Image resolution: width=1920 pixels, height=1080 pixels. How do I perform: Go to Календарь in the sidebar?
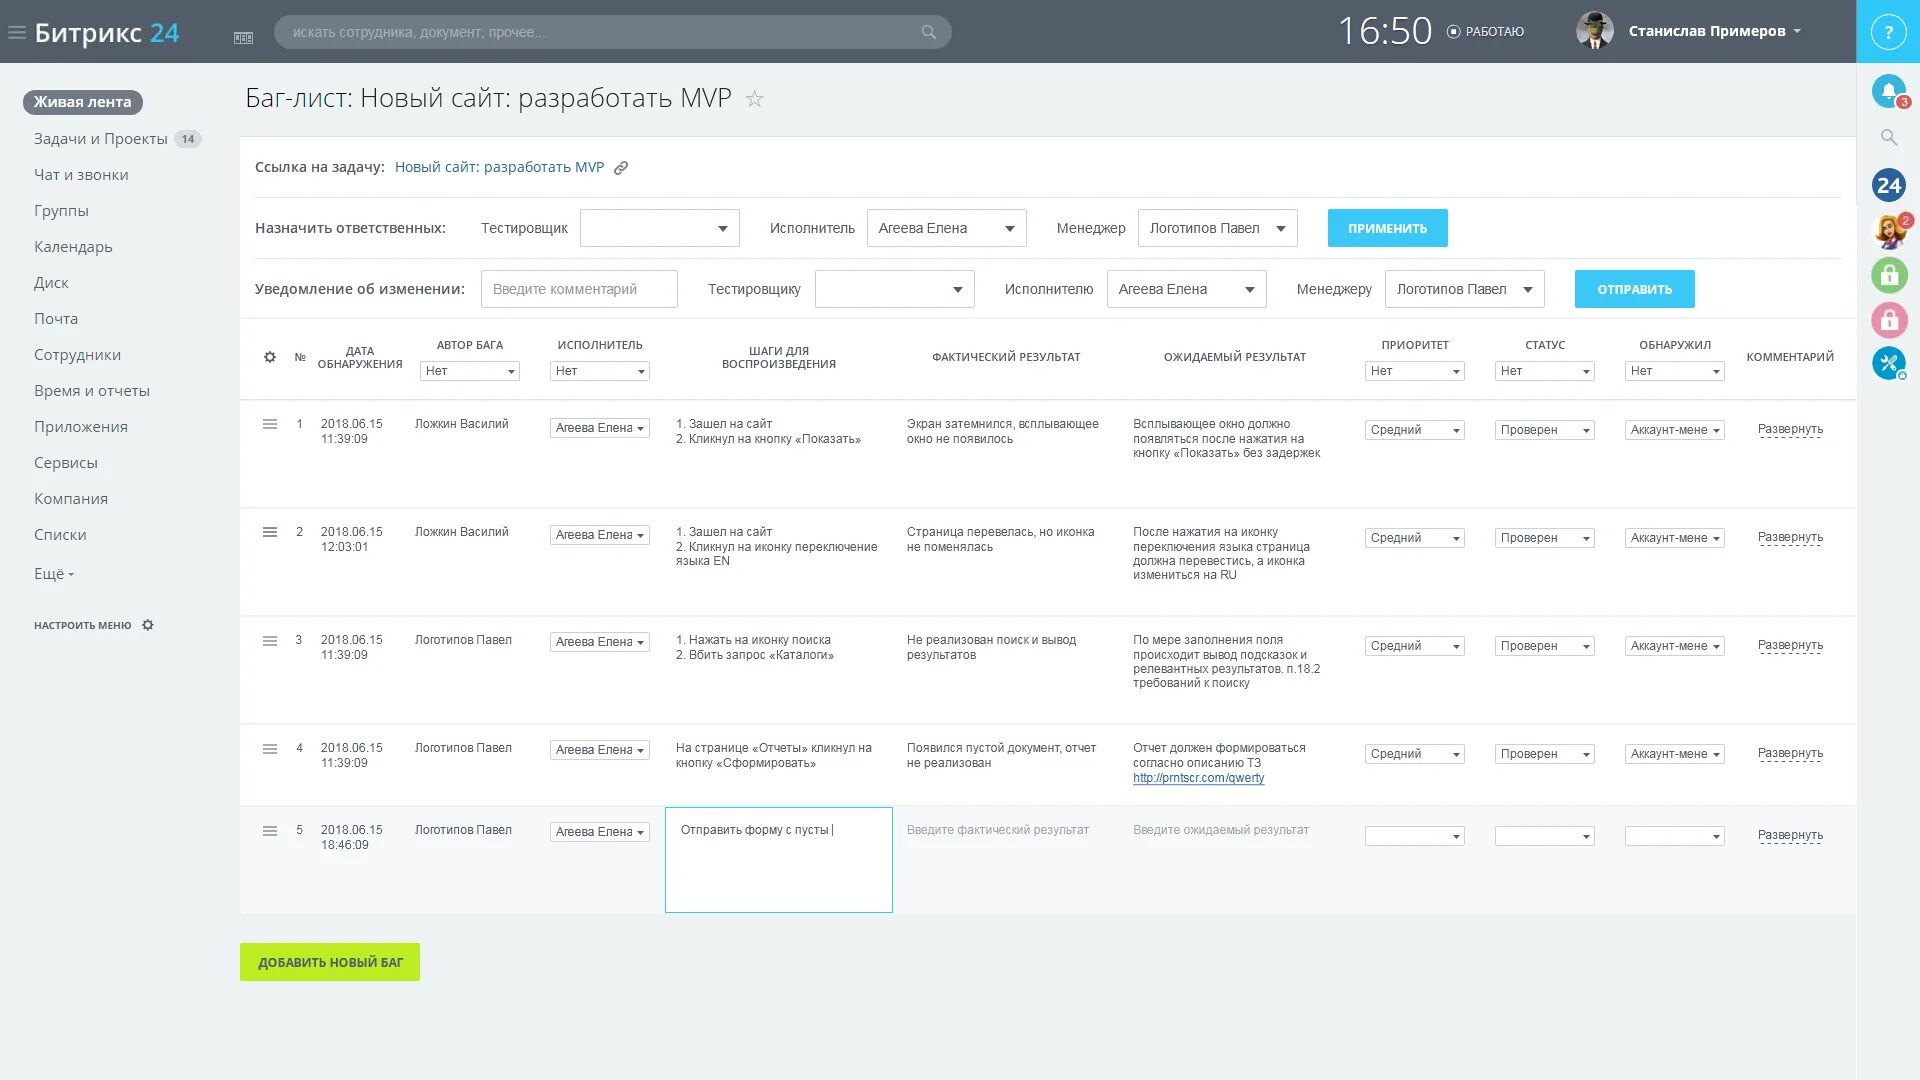(73, 247)
